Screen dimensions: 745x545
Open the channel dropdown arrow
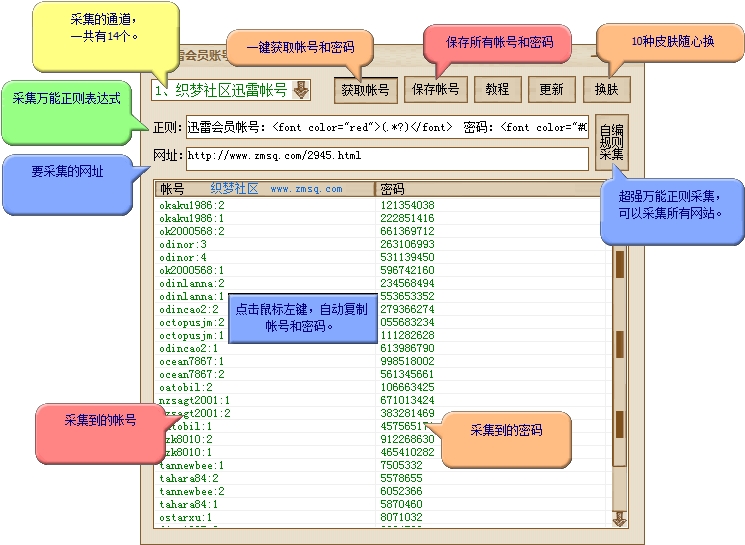pyautogui.click(x=301, y=90)
